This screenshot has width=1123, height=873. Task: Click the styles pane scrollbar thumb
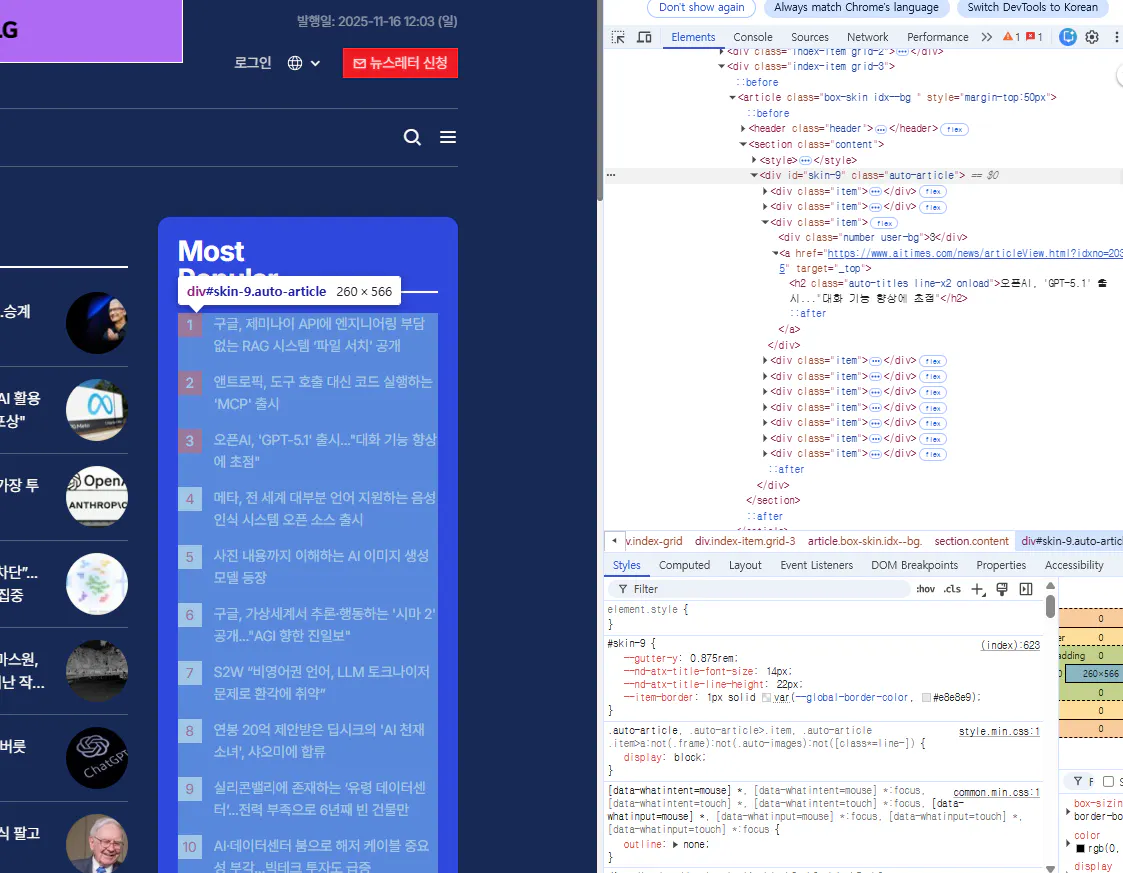pos(1050,605)
